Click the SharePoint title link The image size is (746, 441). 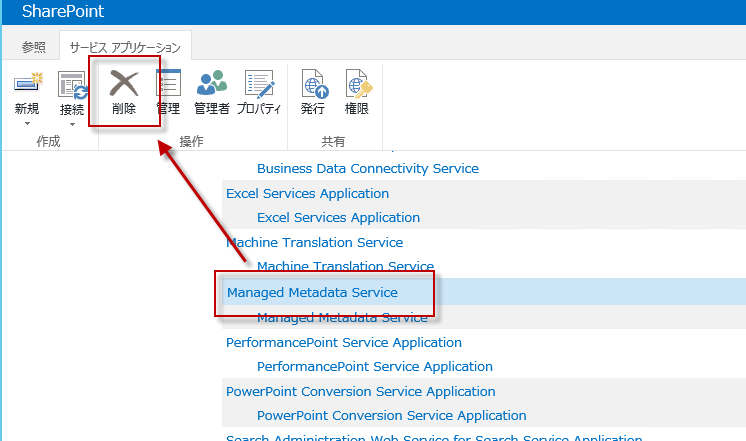coord(63,11)
